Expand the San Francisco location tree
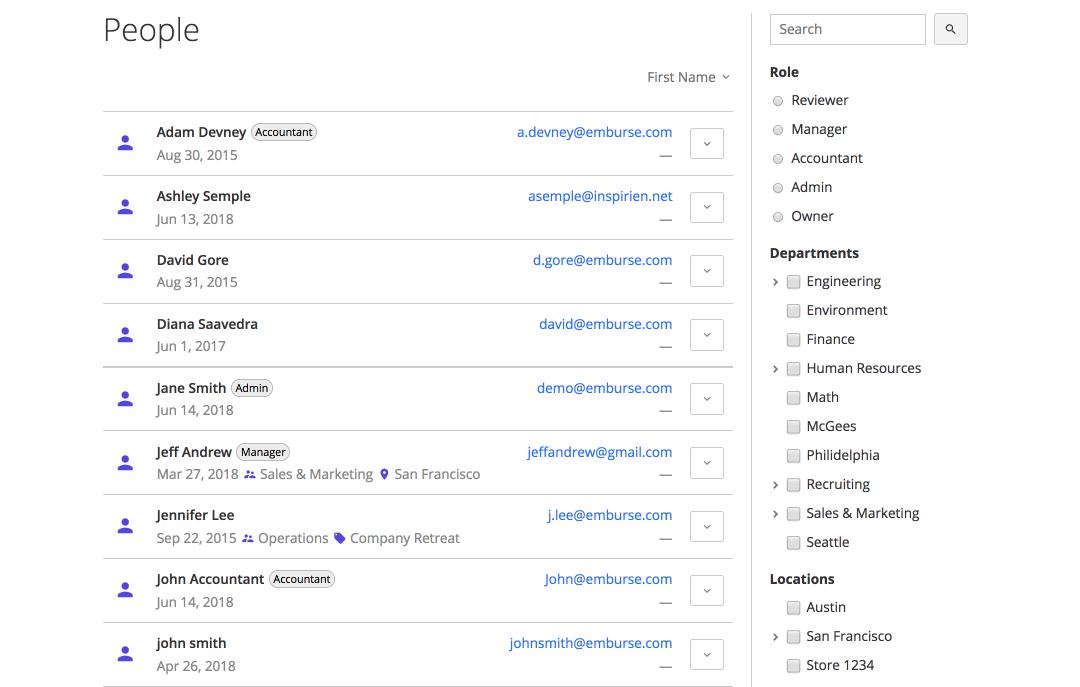 pyautogui.click(x=776, y=637)
